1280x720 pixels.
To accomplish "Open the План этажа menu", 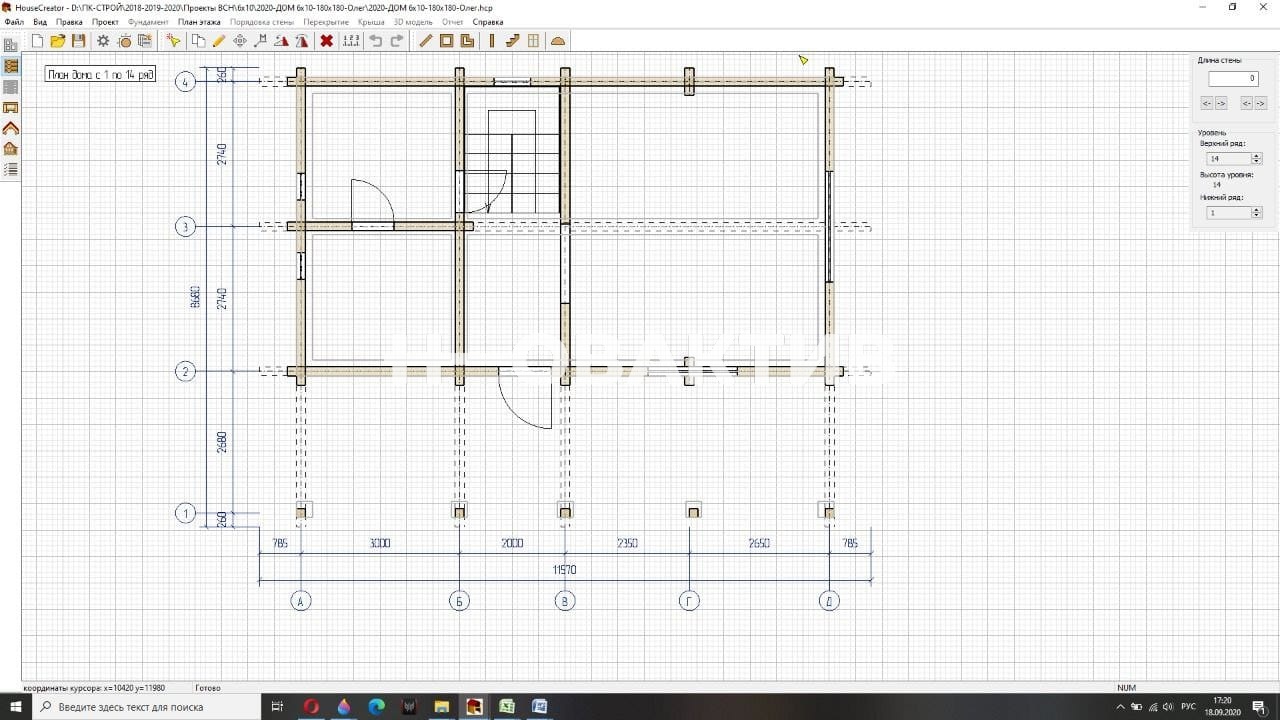I will pyautogui.click(x=199, y=21).
